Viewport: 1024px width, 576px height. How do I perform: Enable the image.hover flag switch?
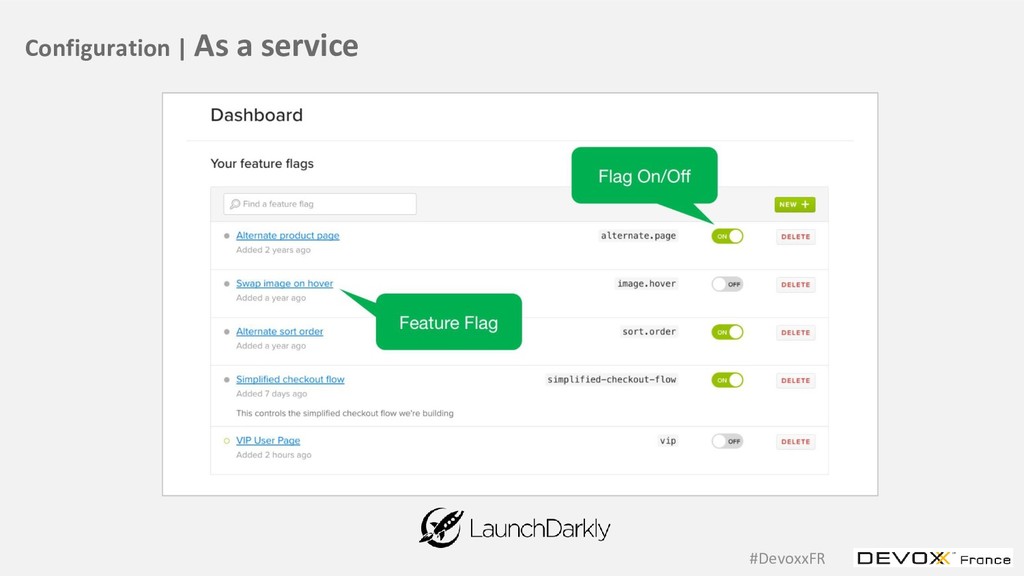click(727, 284)
